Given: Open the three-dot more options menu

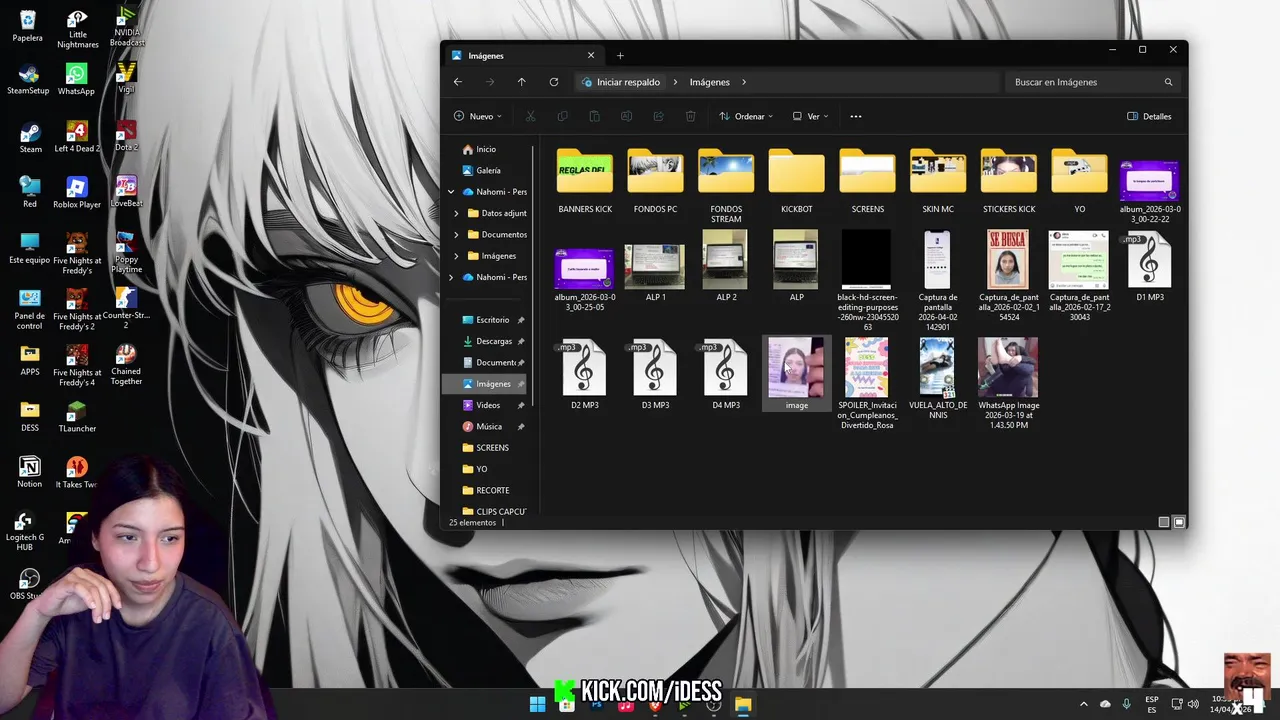Looking at the screenshot, I should coord(856,116).
